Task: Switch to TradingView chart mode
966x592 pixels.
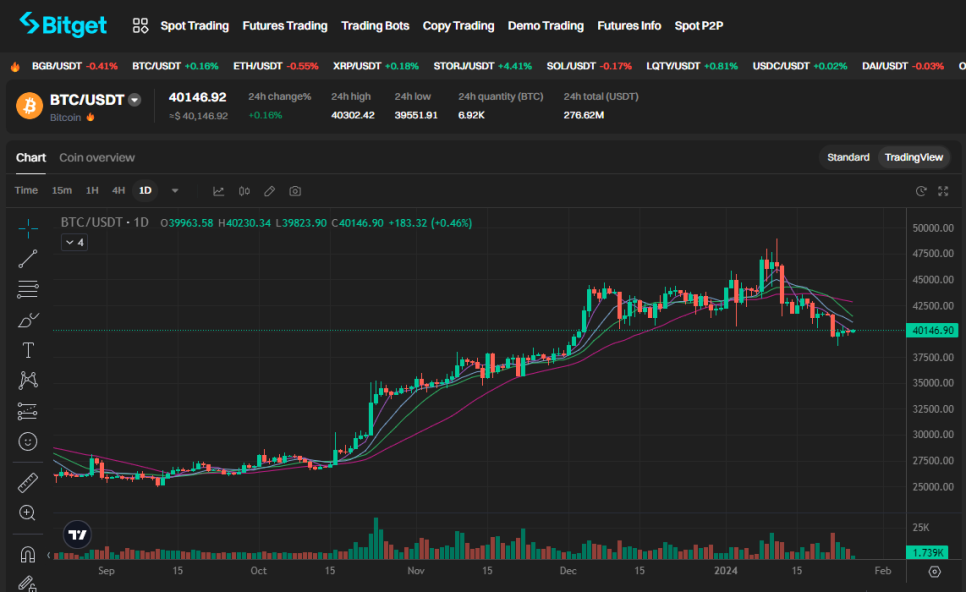Action: [914, 157]
